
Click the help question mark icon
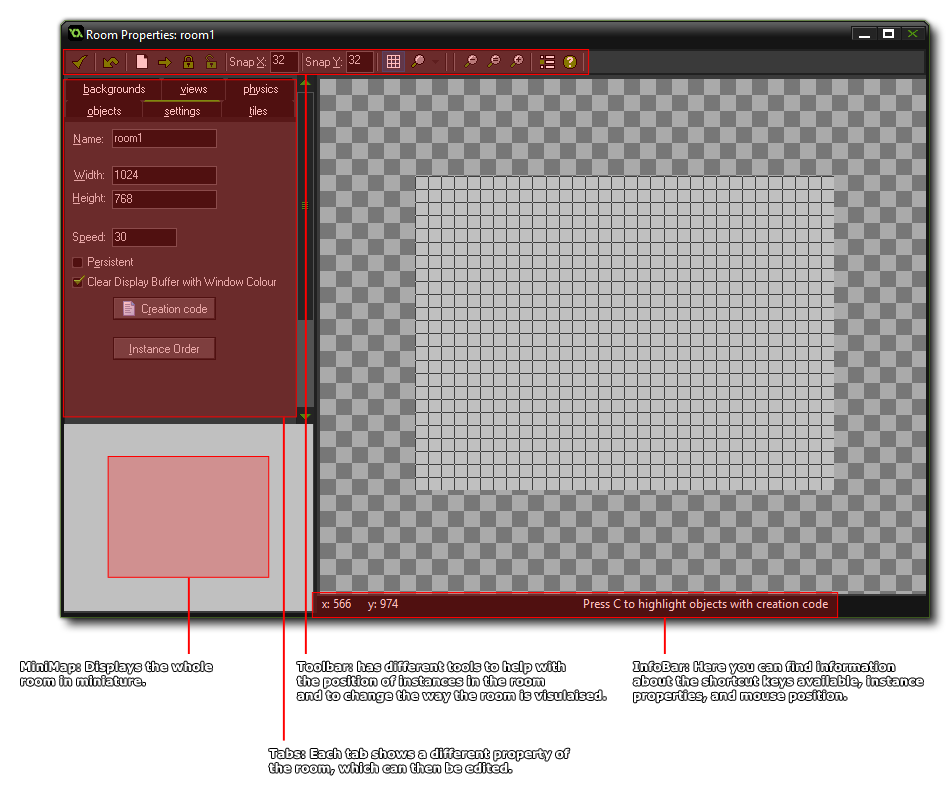click(x=570, y=62)
